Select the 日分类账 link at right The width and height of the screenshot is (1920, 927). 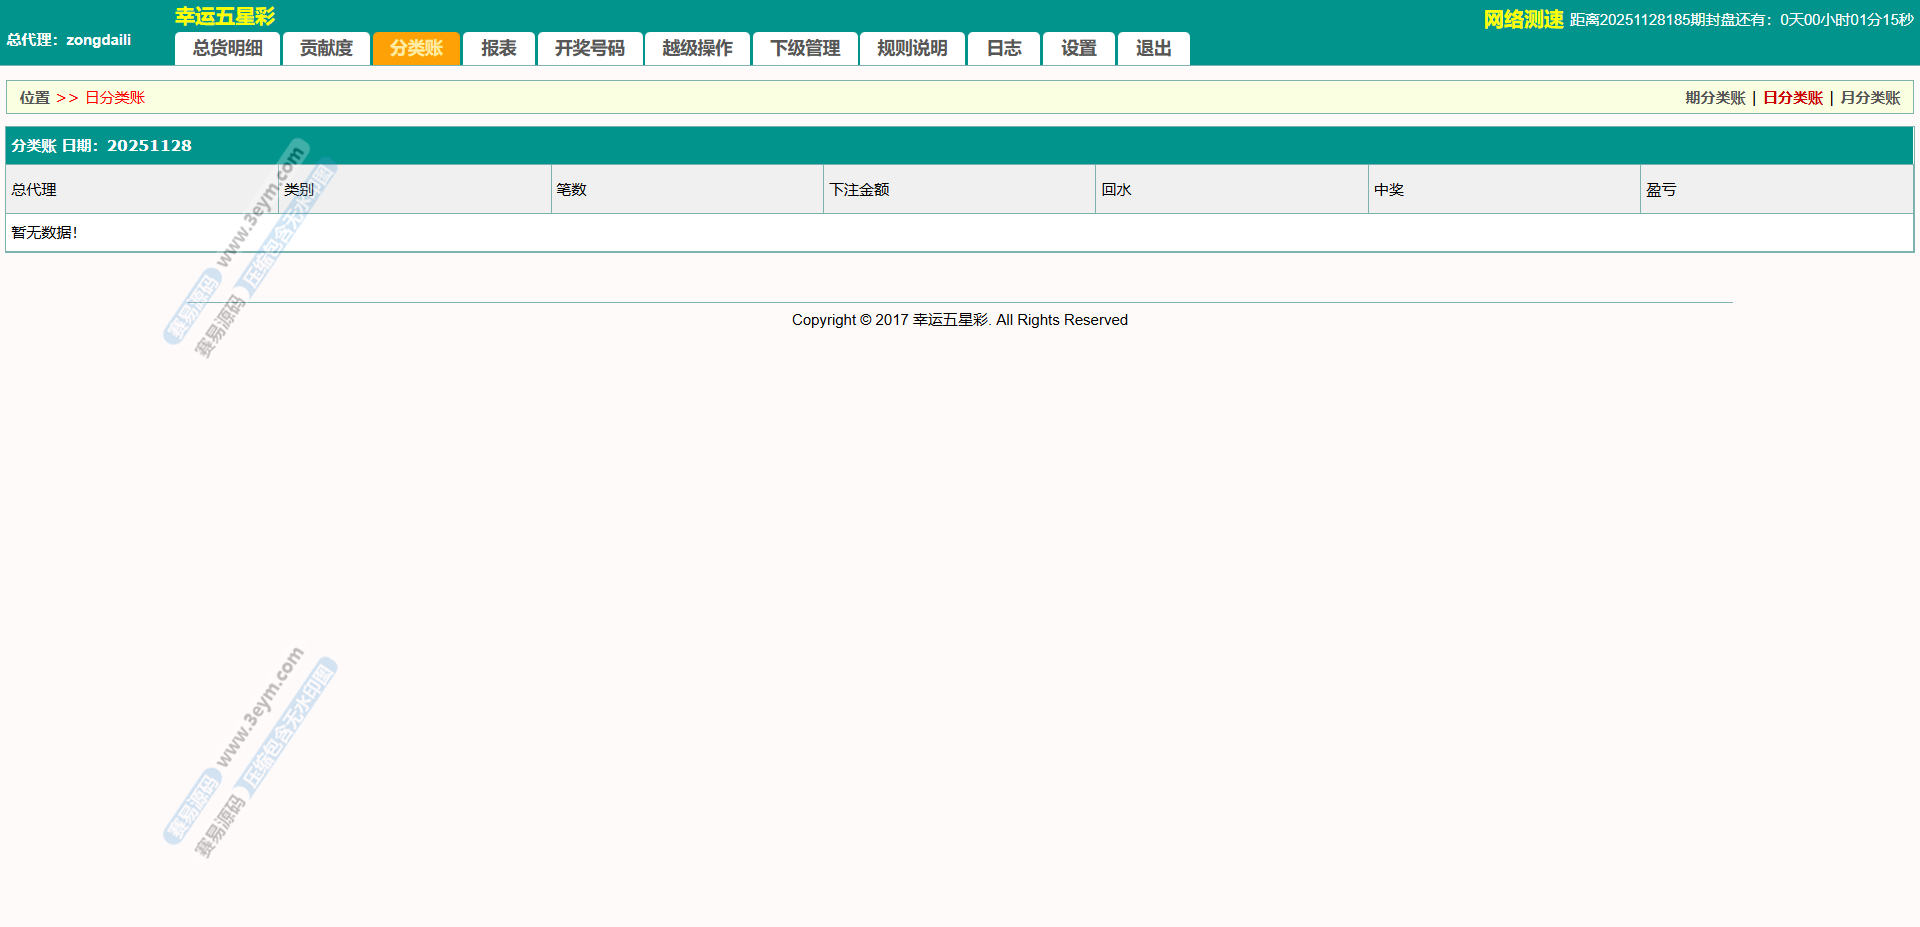1793,98
